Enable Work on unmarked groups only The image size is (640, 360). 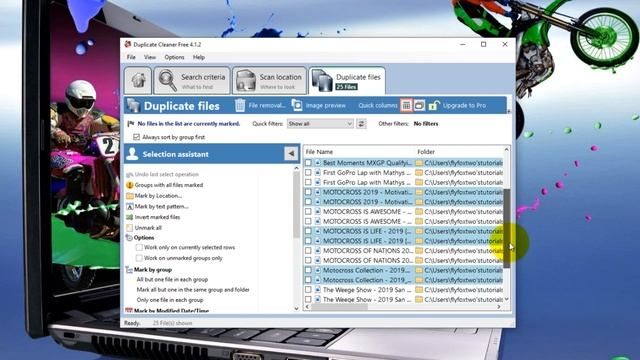(139, 258)
